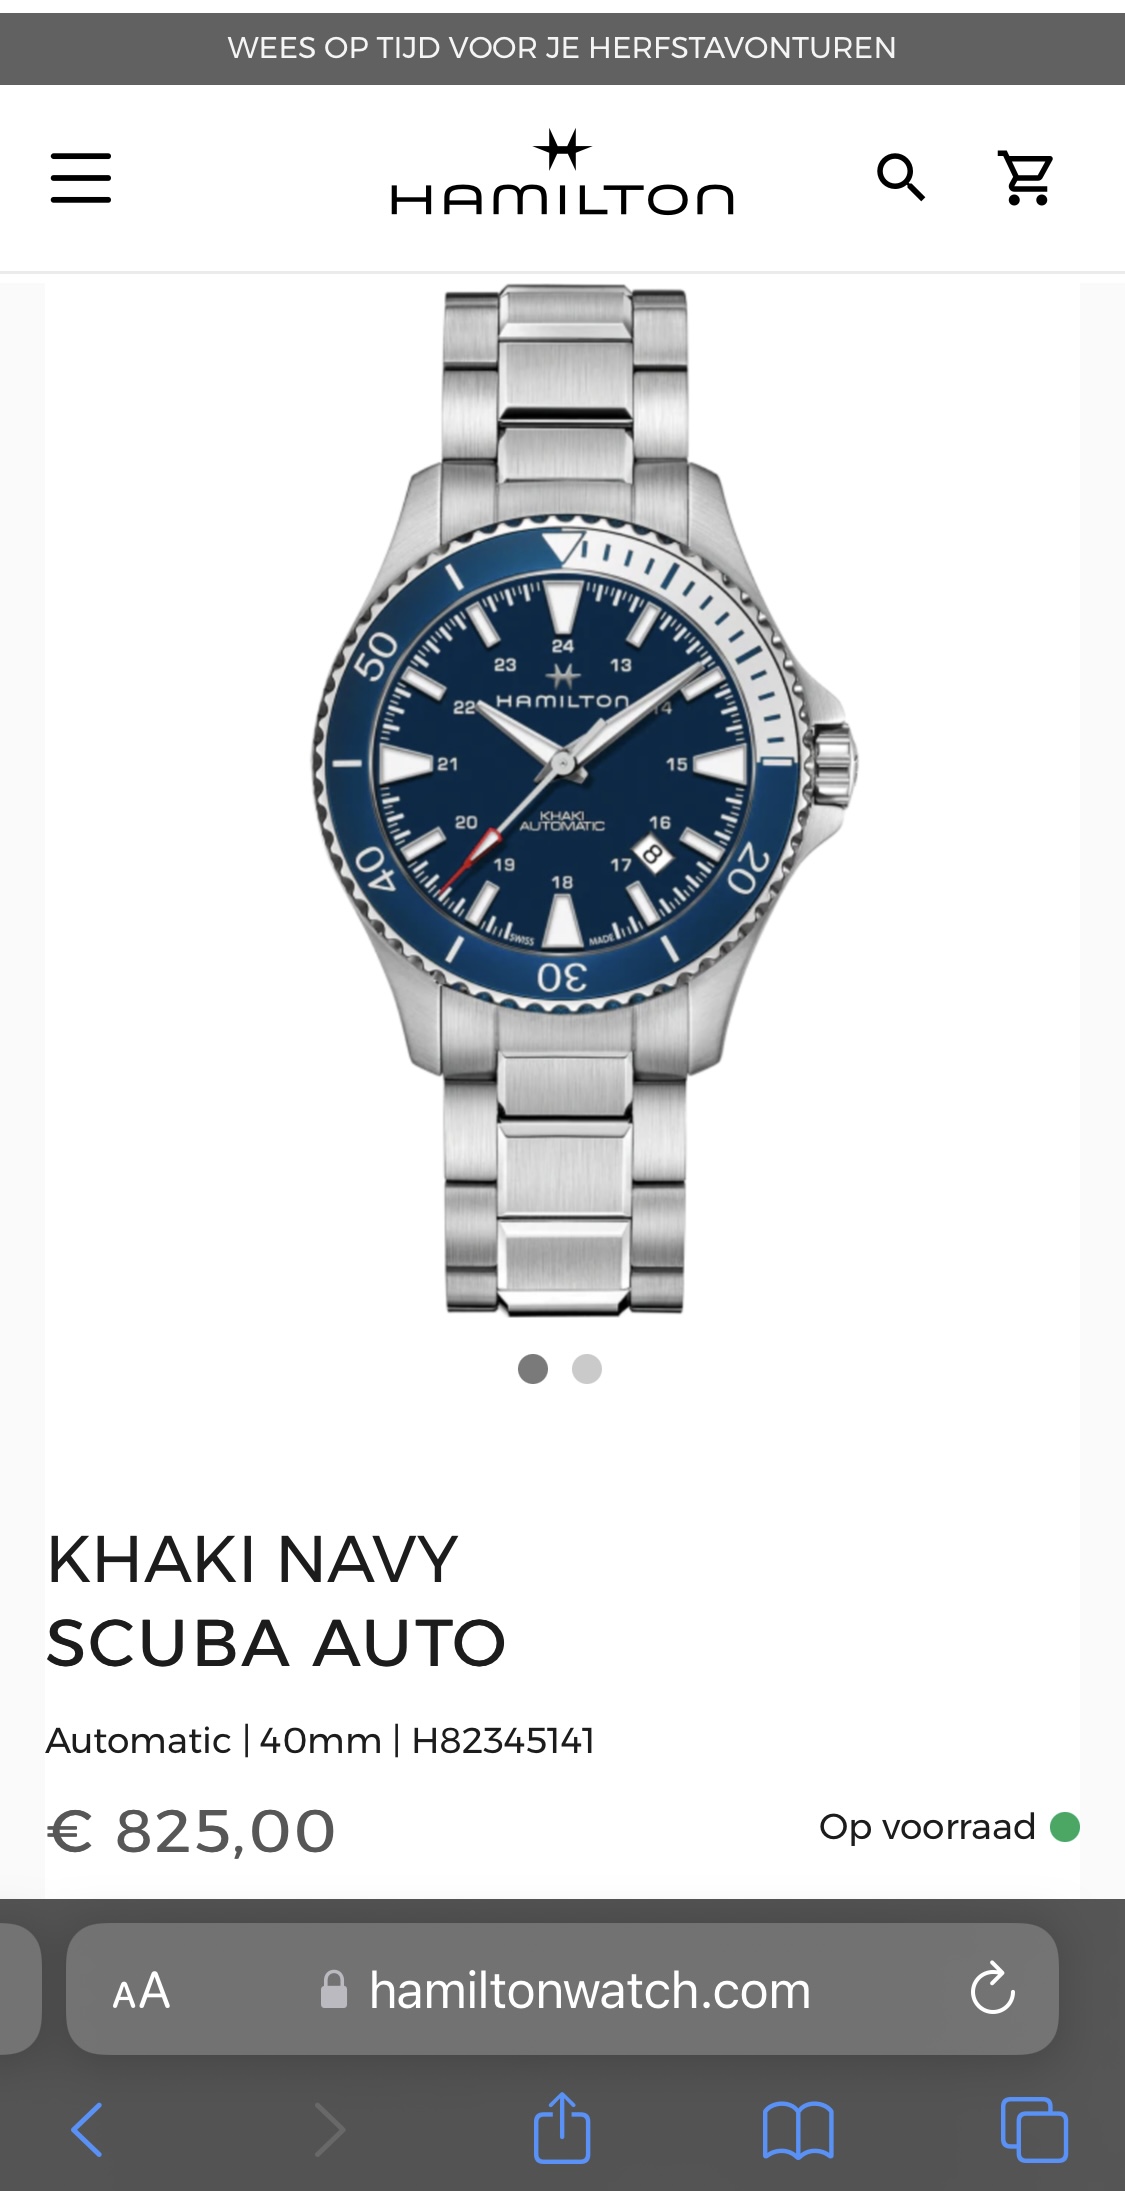Tap the search magnifier icon
This screenshot has width=1125, height=2191.
901,178
